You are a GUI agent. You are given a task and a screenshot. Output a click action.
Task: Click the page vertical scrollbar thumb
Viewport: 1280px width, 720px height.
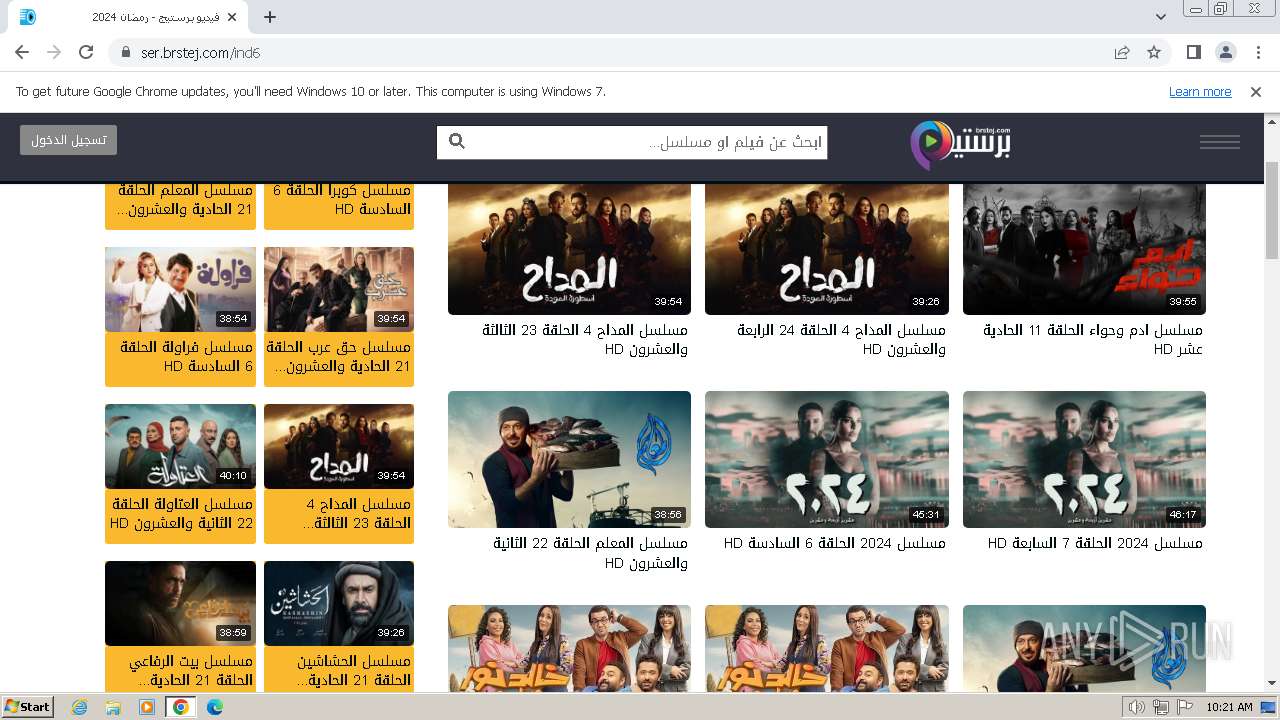pyautogui.click(x=1272, y=210)
